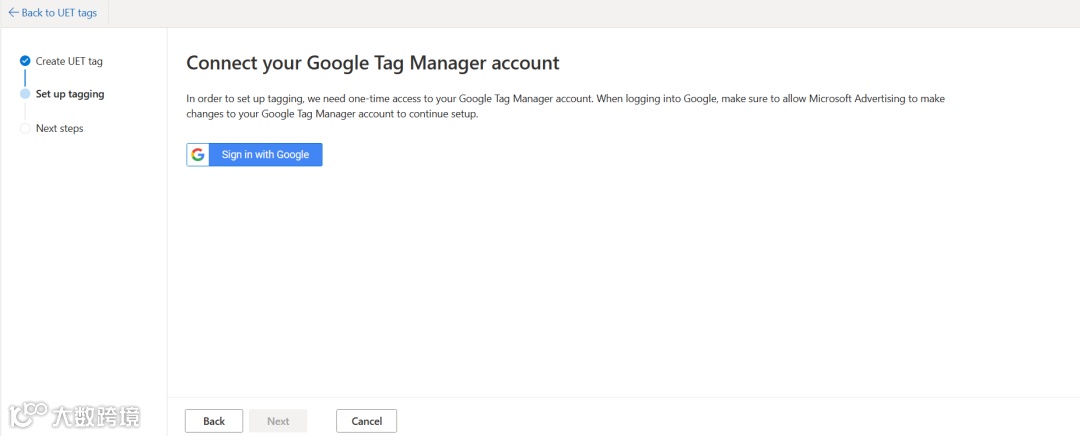Click the line connecting Create UET tag and Set up tagging
This screenshot has width=1080, height=436.
tap(25, 77)
